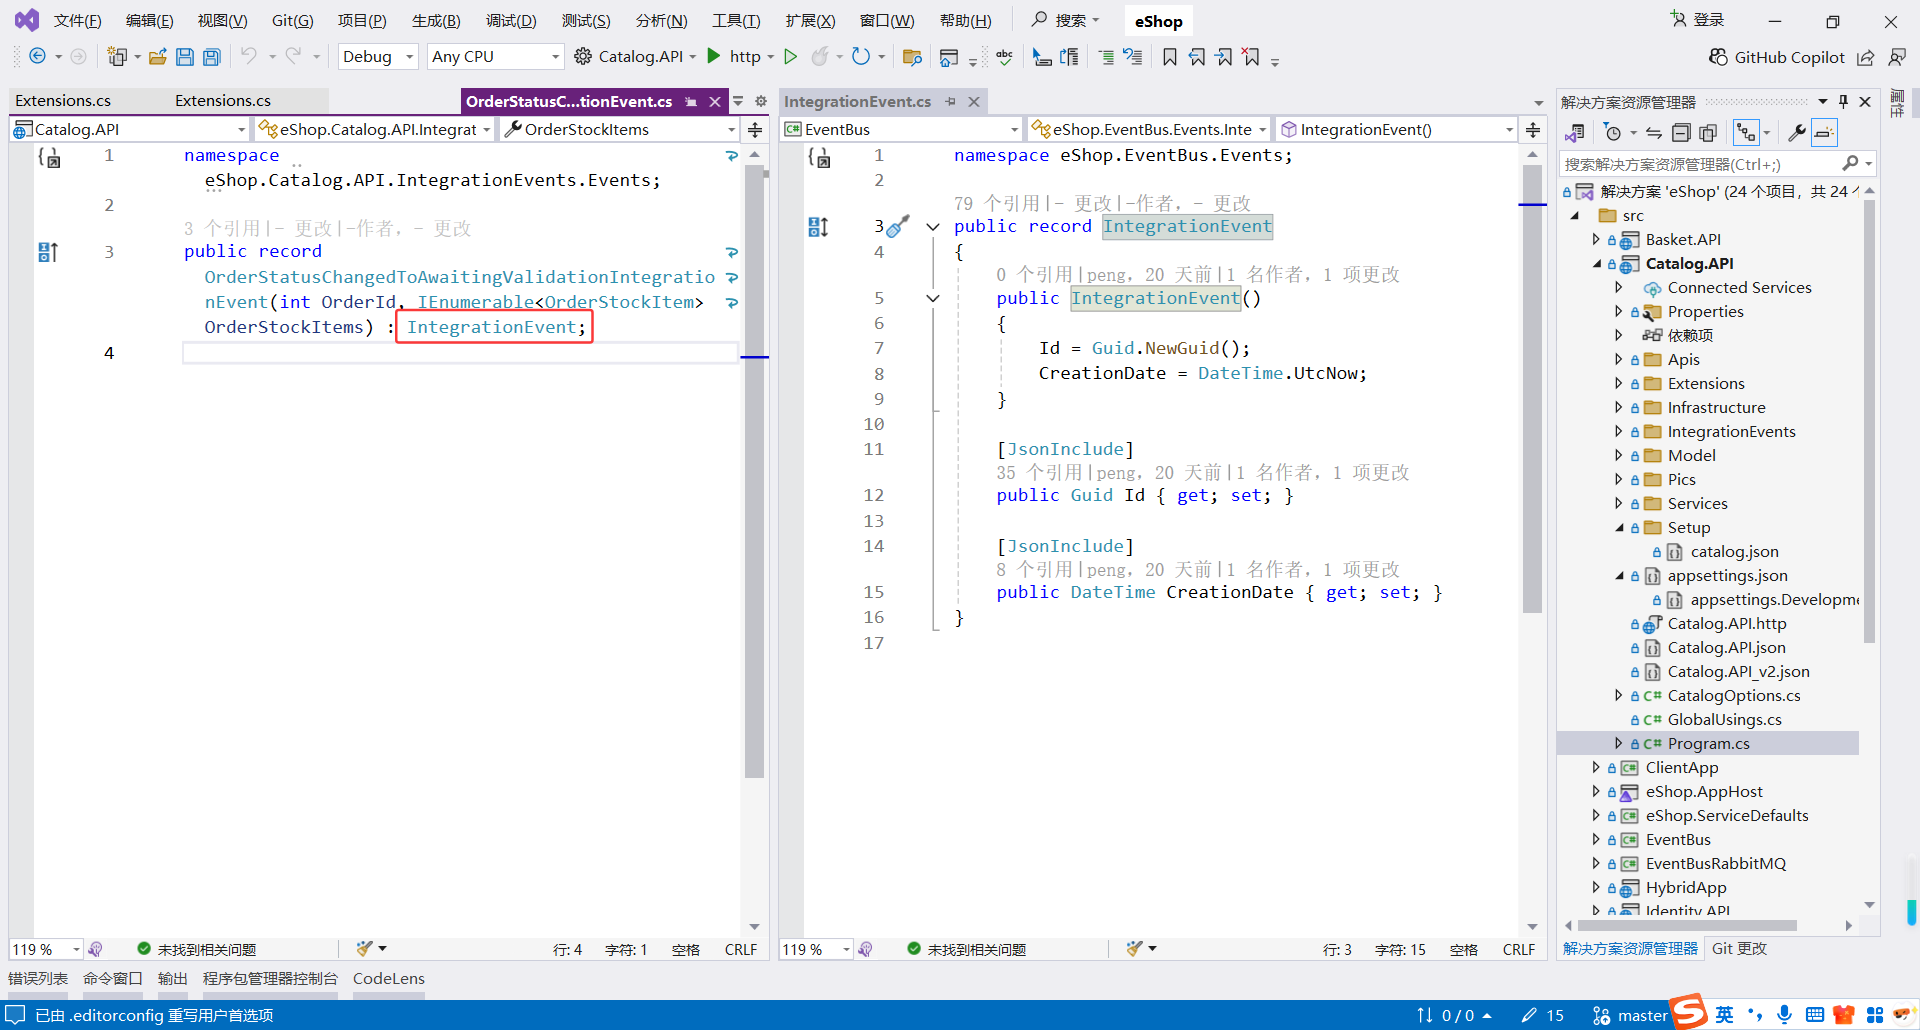
Task: Click Collapse All in Solution Explorer toolbar
Action: pyautogui.click(x=1681, y=133)
